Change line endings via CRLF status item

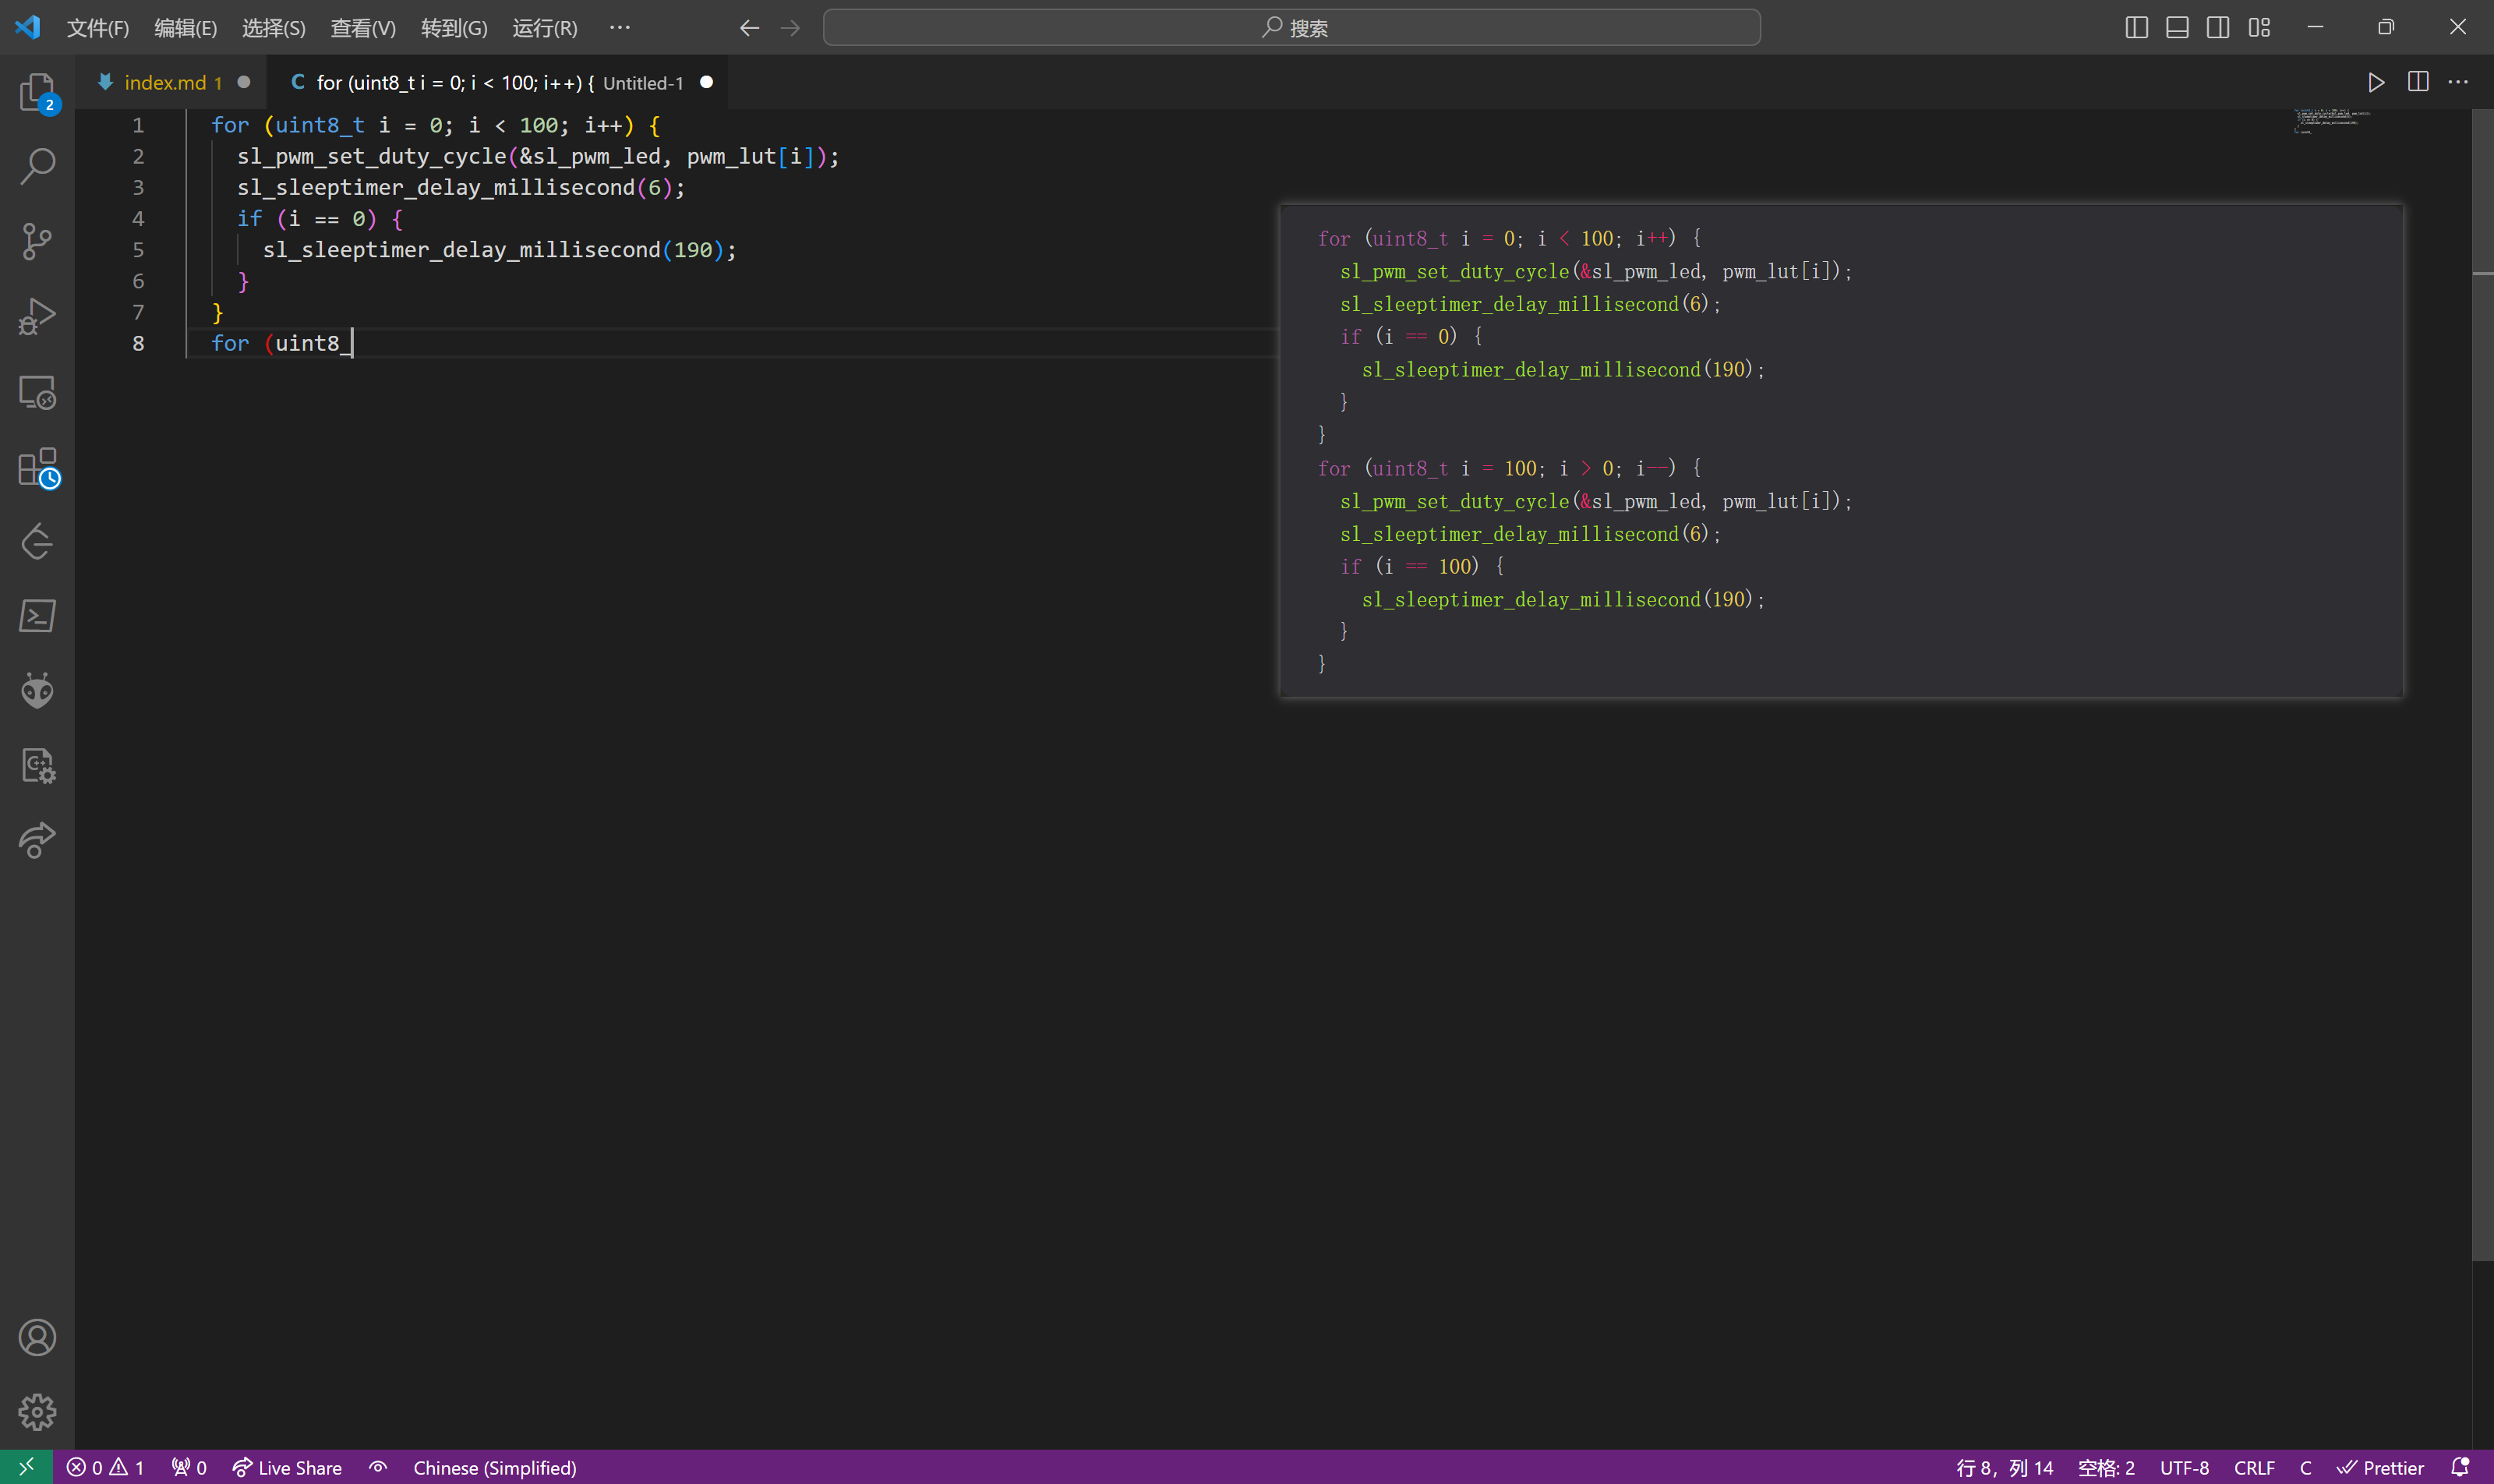tap(2254, 1467)
